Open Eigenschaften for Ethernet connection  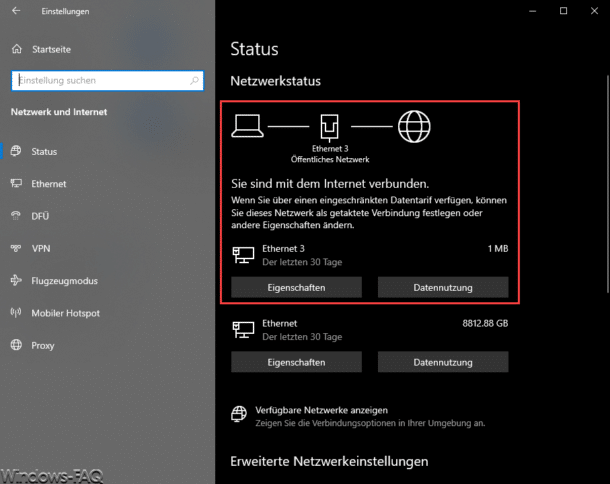pos(296,362)
